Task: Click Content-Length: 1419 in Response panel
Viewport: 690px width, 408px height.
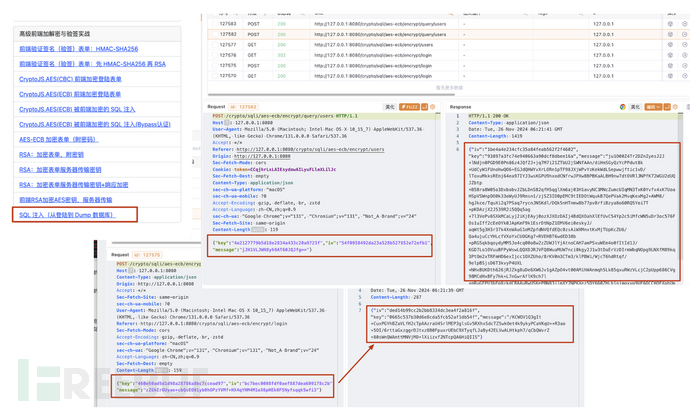Action: click(495, 136)
